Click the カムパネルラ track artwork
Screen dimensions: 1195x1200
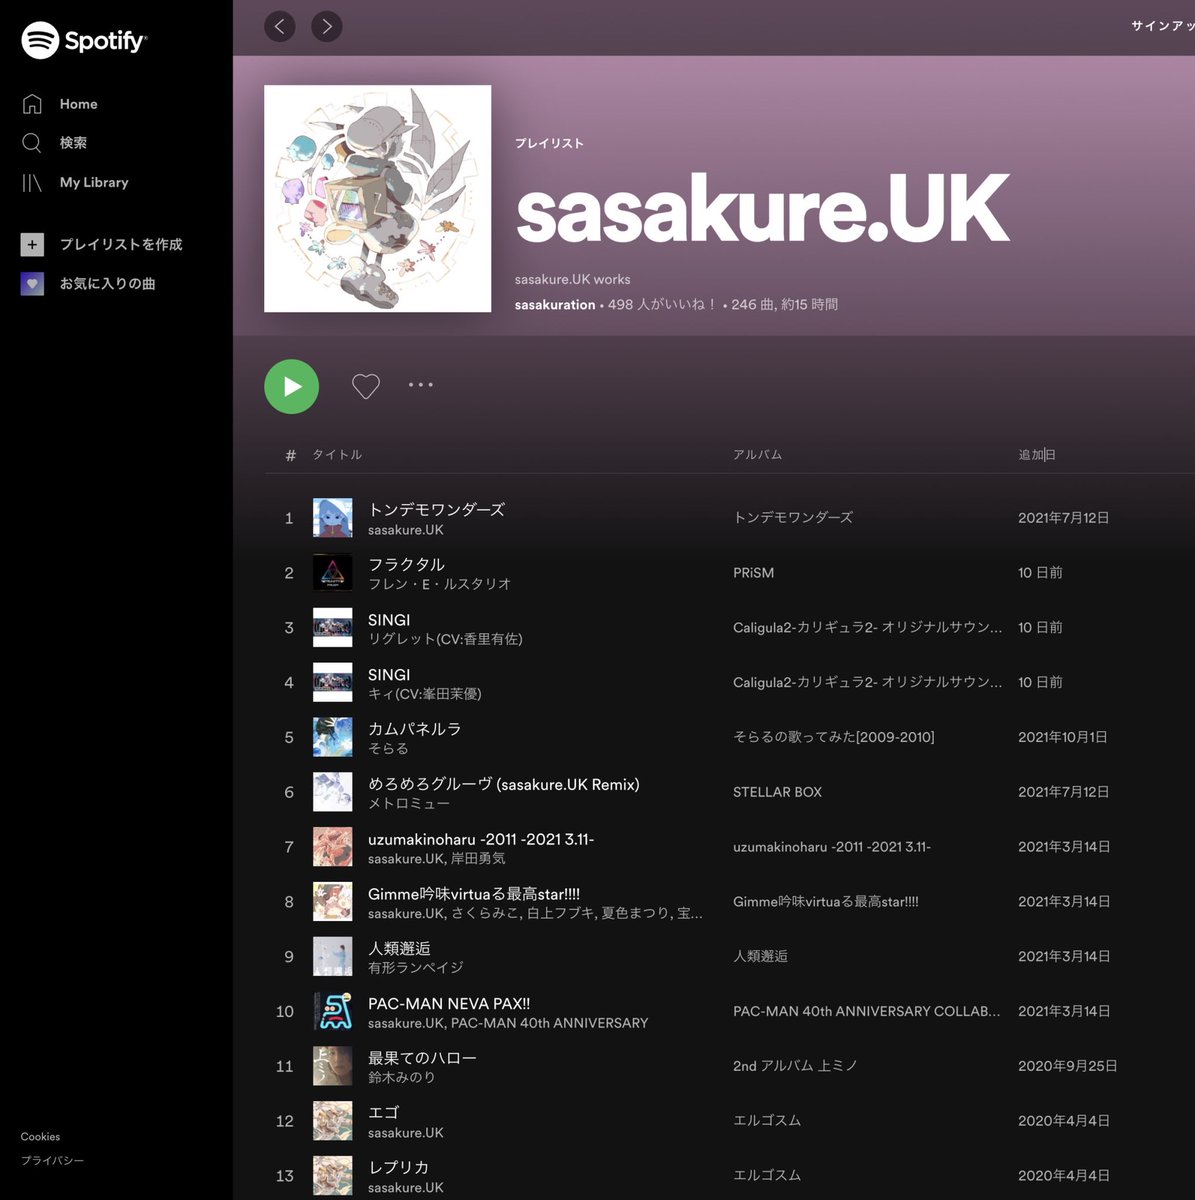click(x=332, y=737)
